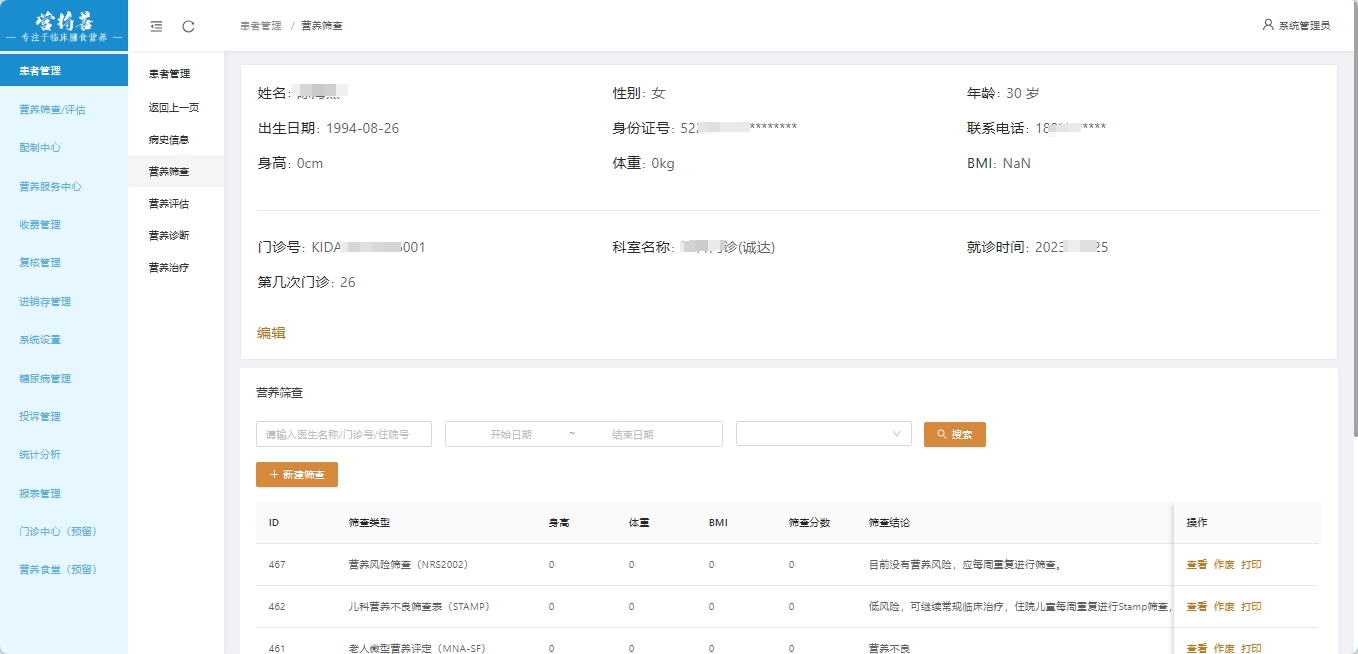Viewport: 1358px width, 654px height.
Task: Click the patient management breadcrumb link
Action: [260, 26]
